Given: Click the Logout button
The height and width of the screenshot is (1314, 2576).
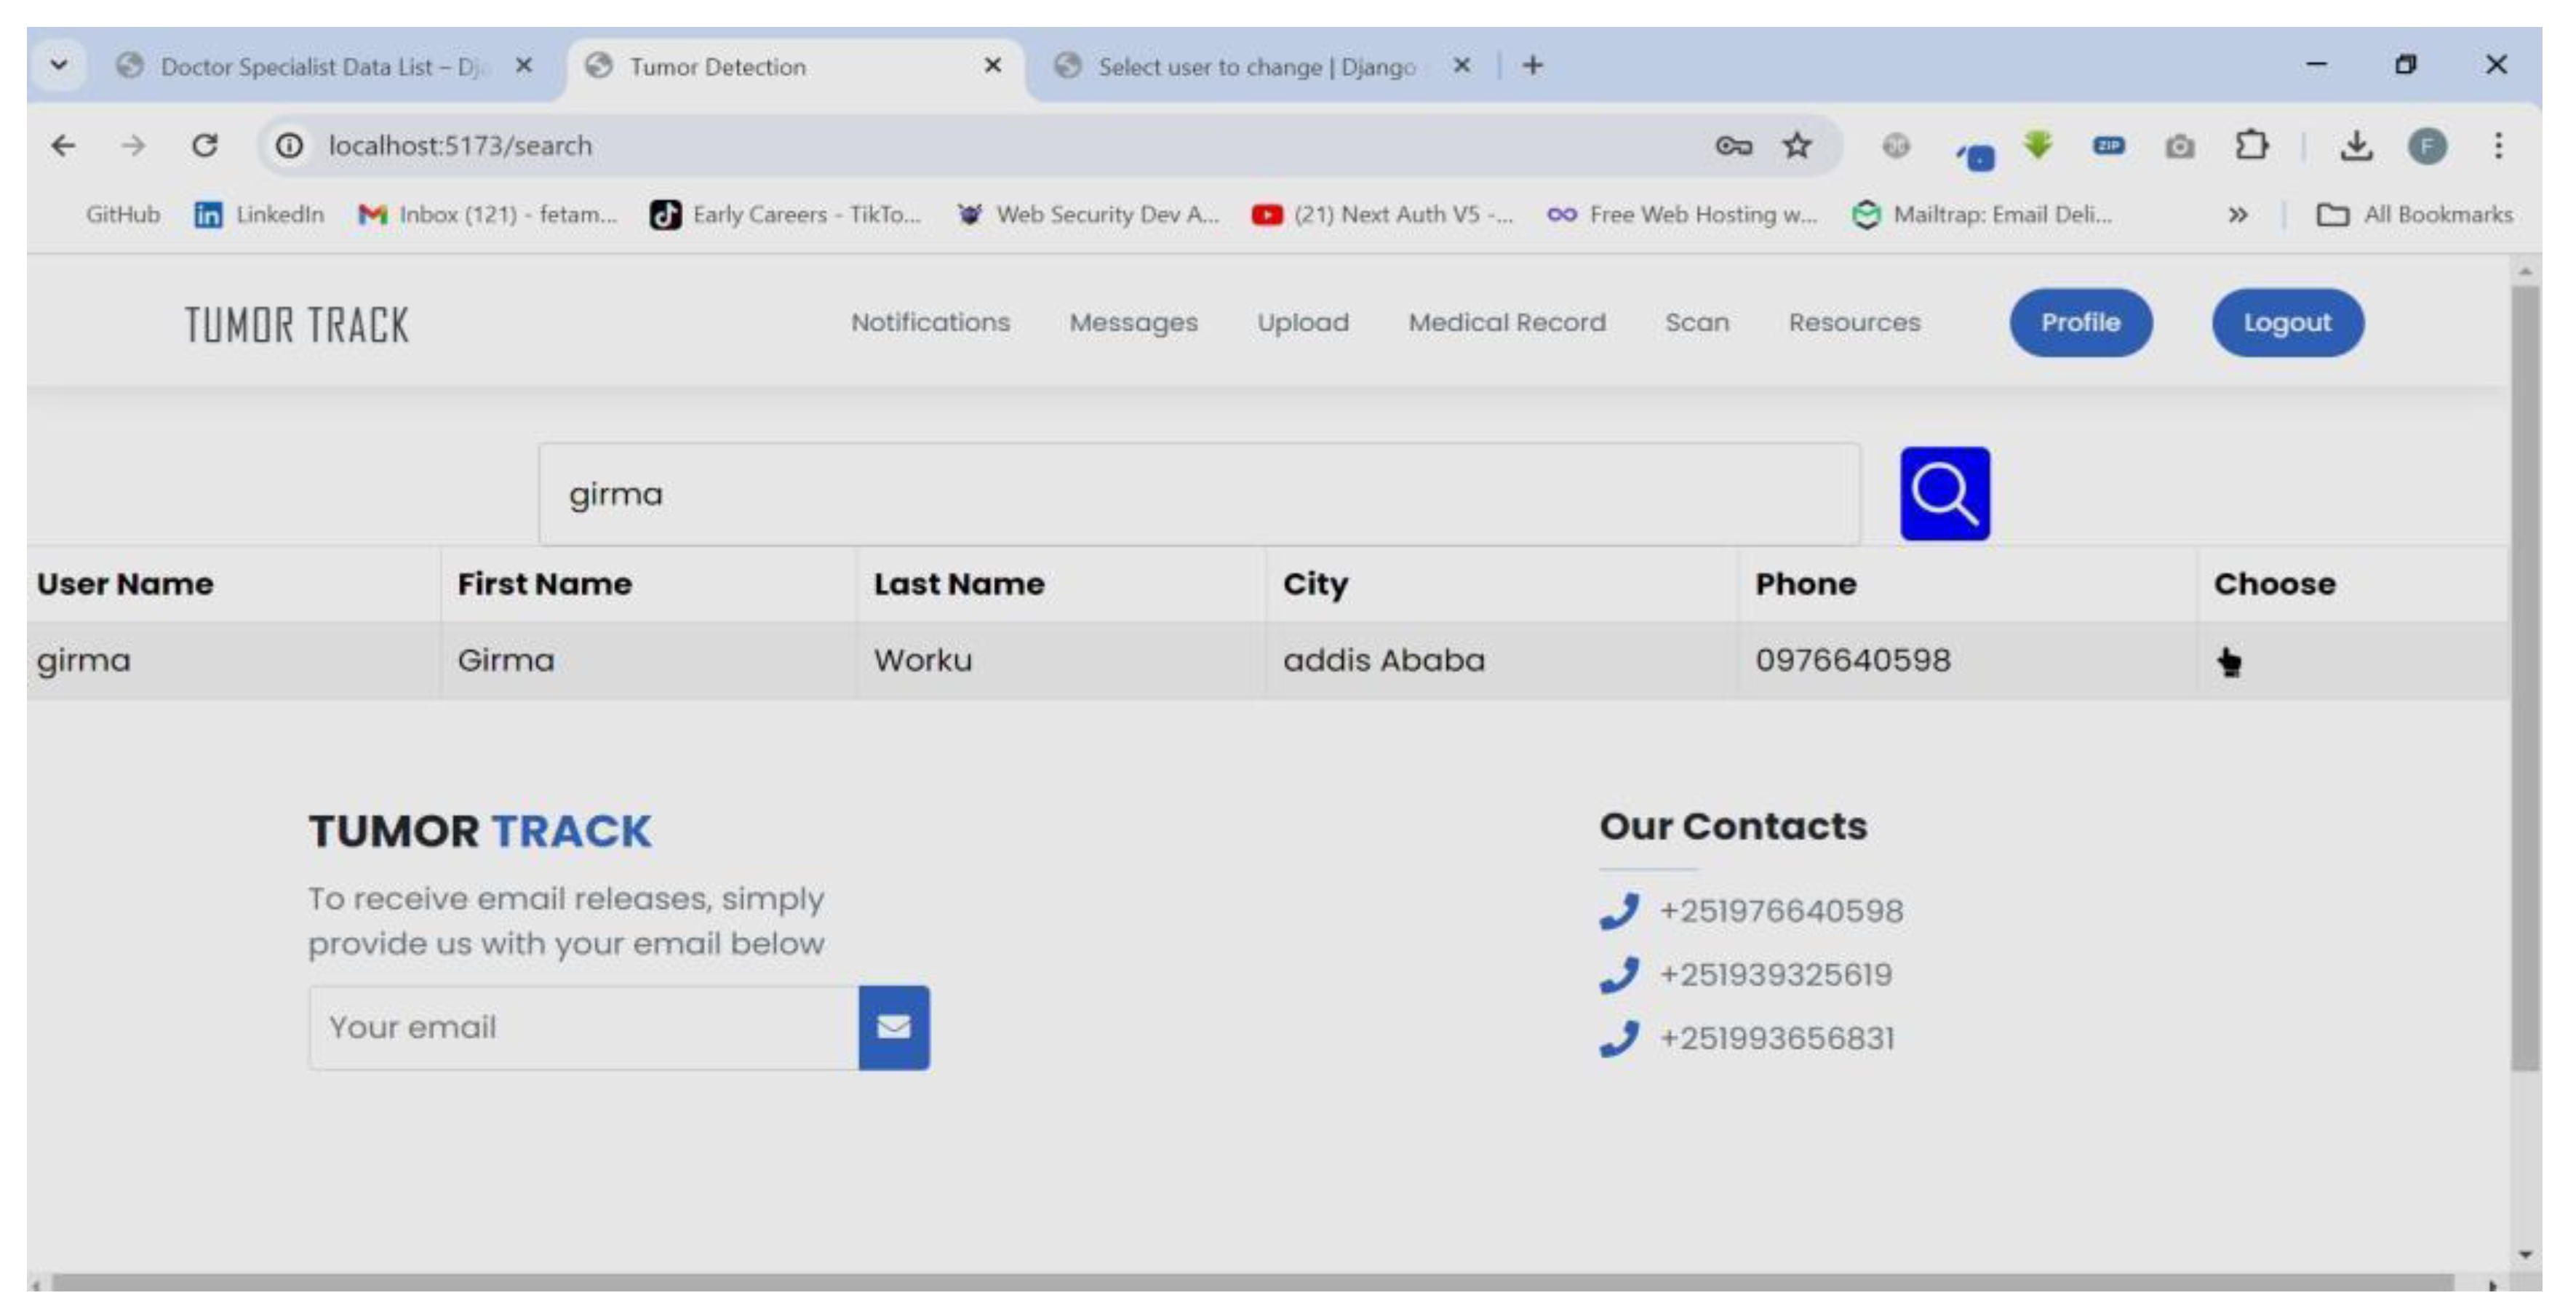Looking at the screenshot, I should coord(2287,322).
